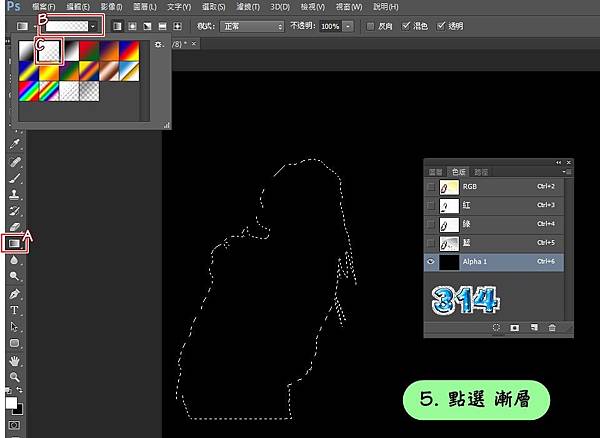
Task: Select the Pen tool
Action: coord(15,294)
